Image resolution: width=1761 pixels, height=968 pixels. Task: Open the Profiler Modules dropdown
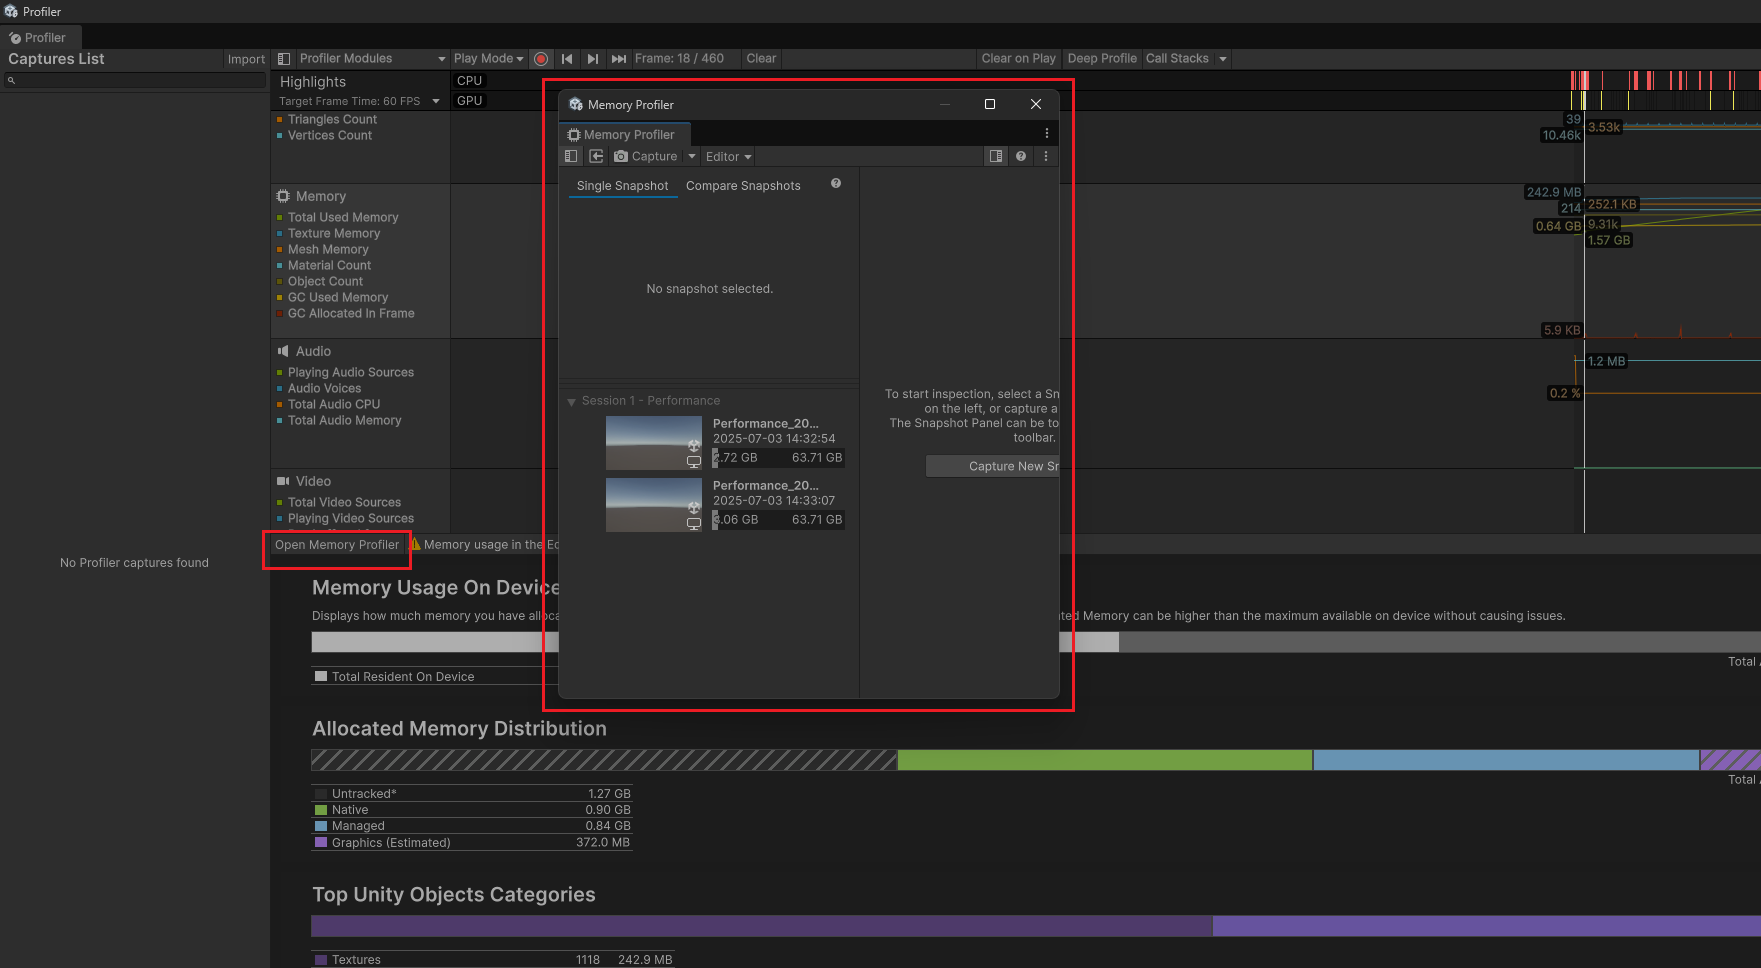coord(370,59)
